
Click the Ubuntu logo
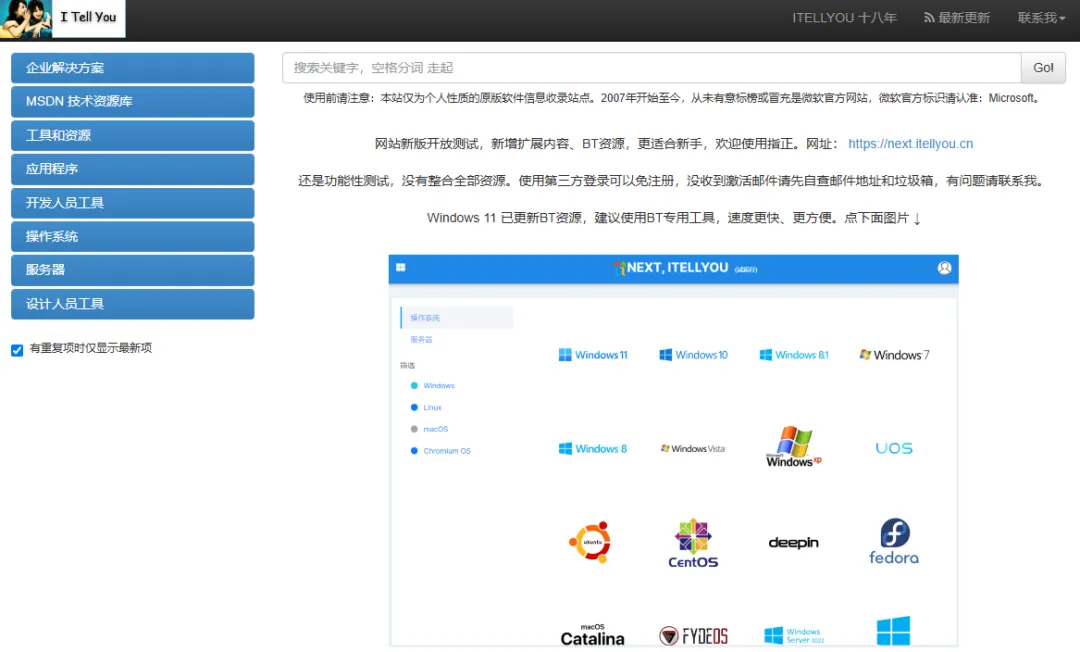tap(591, 542)
